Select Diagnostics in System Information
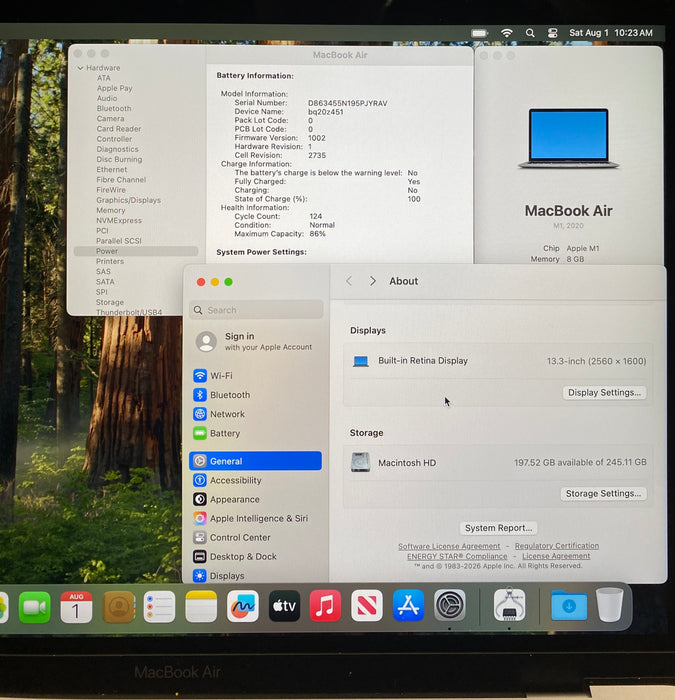 pyautogui.click(x=117, y=149)
